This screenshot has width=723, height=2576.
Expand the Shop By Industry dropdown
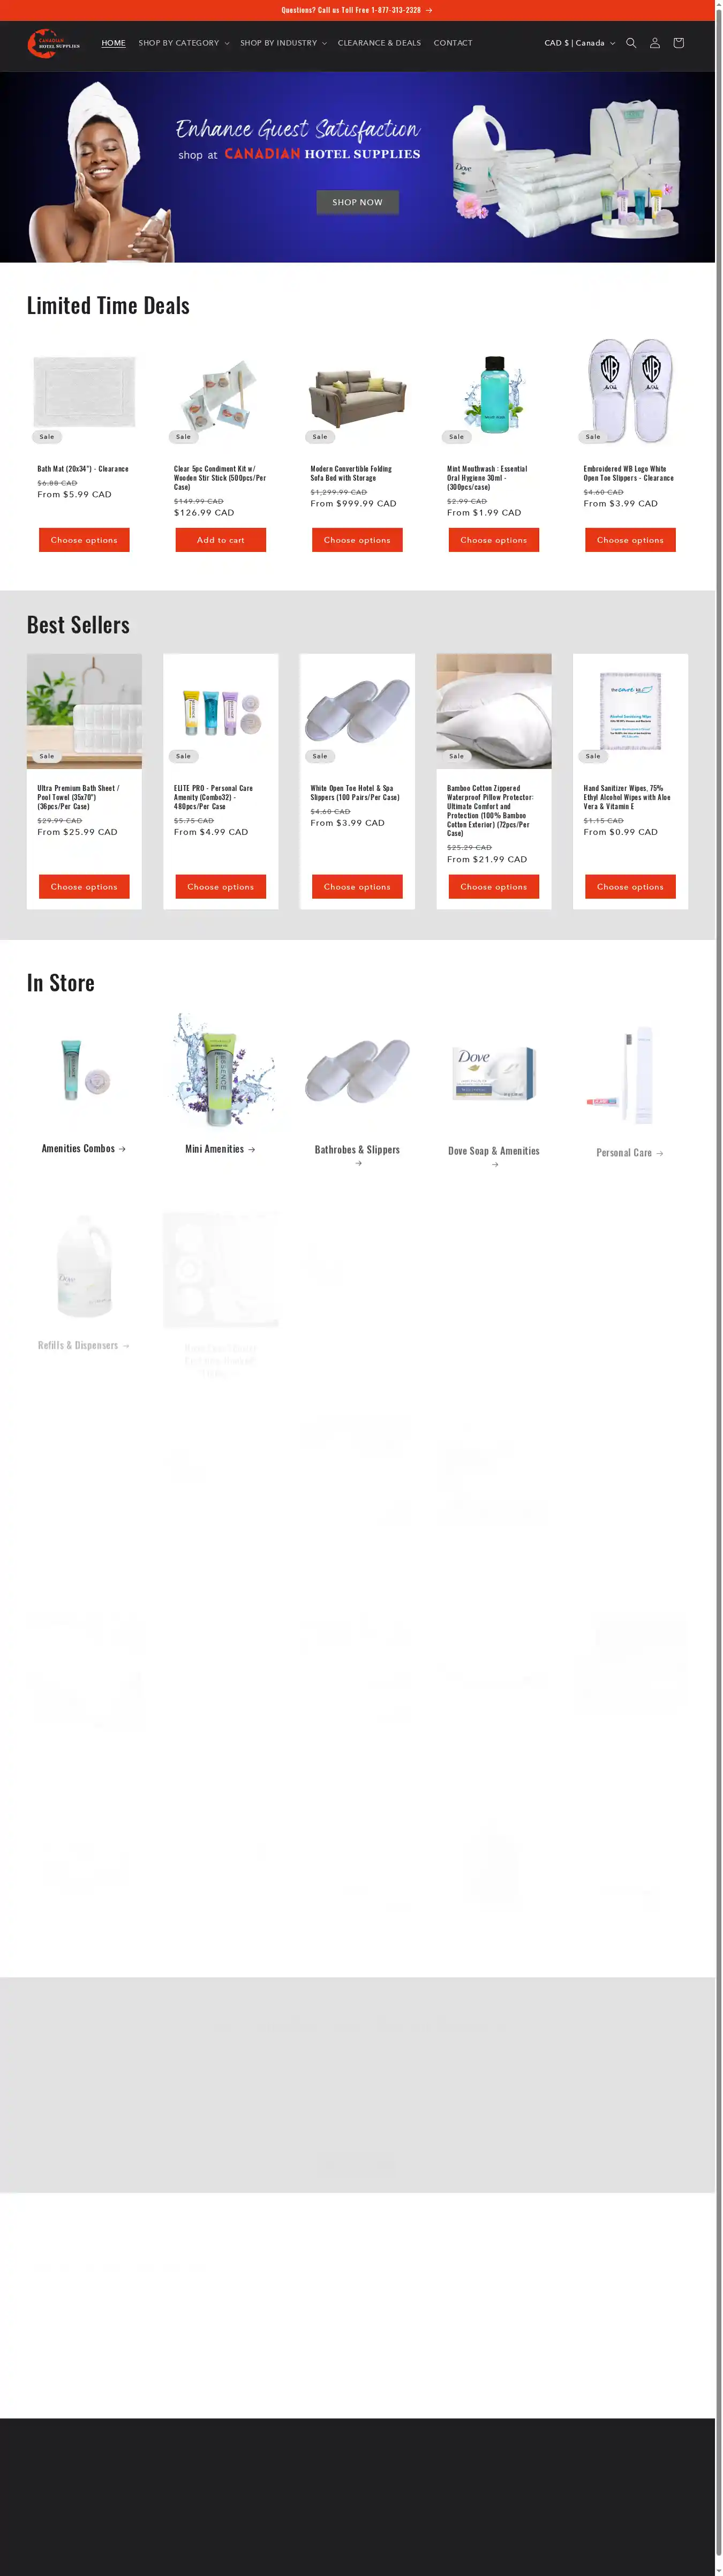(283, 43)
